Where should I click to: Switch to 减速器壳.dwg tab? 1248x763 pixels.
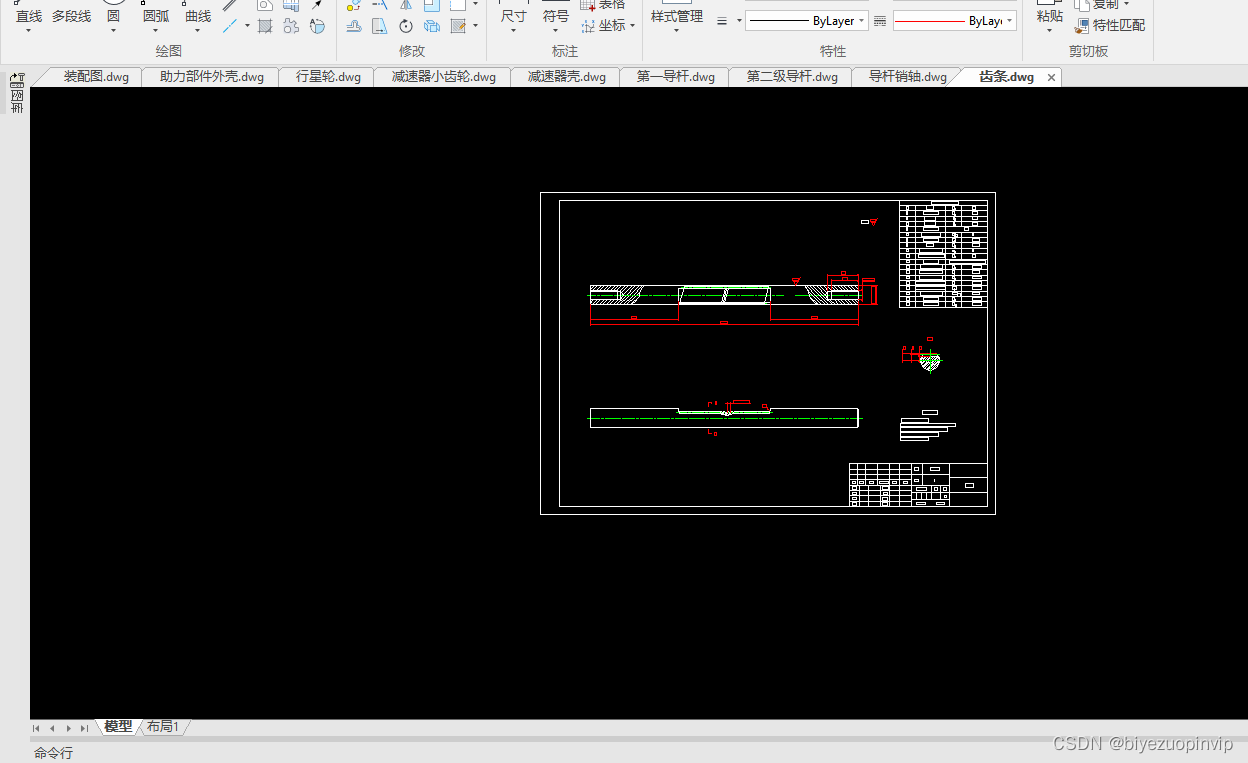click(x=567, y=77)
